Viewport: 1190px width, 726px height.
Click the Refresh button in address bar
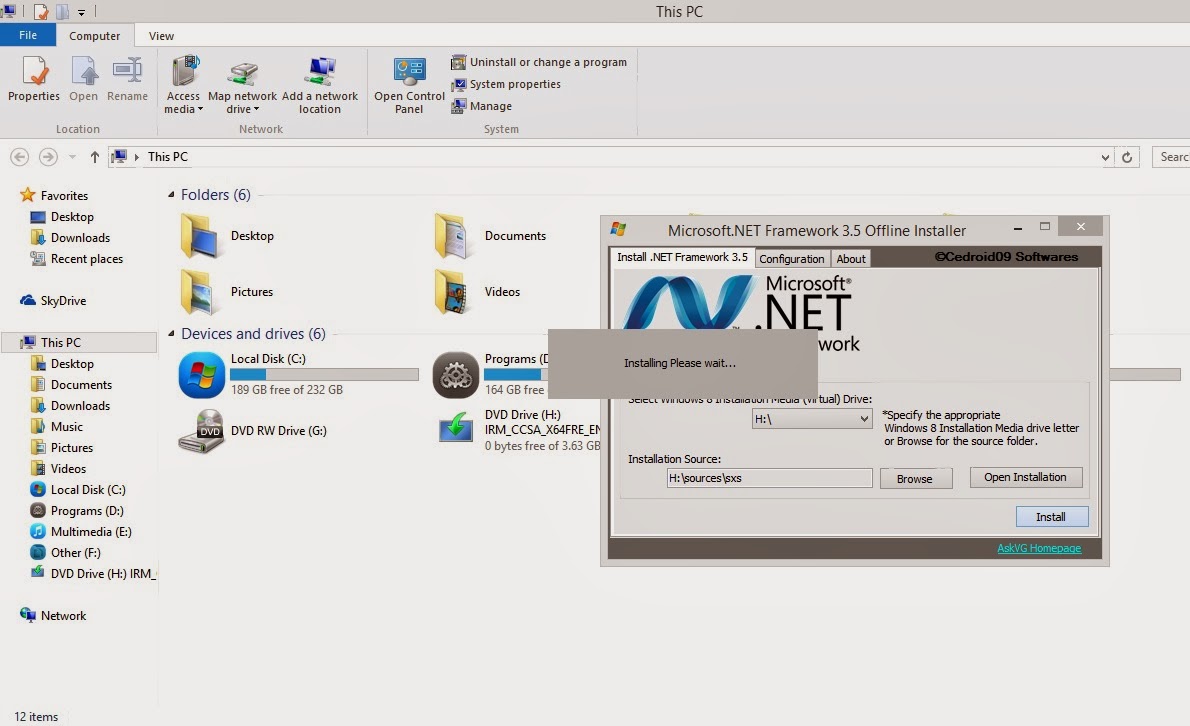point(1127,157)
